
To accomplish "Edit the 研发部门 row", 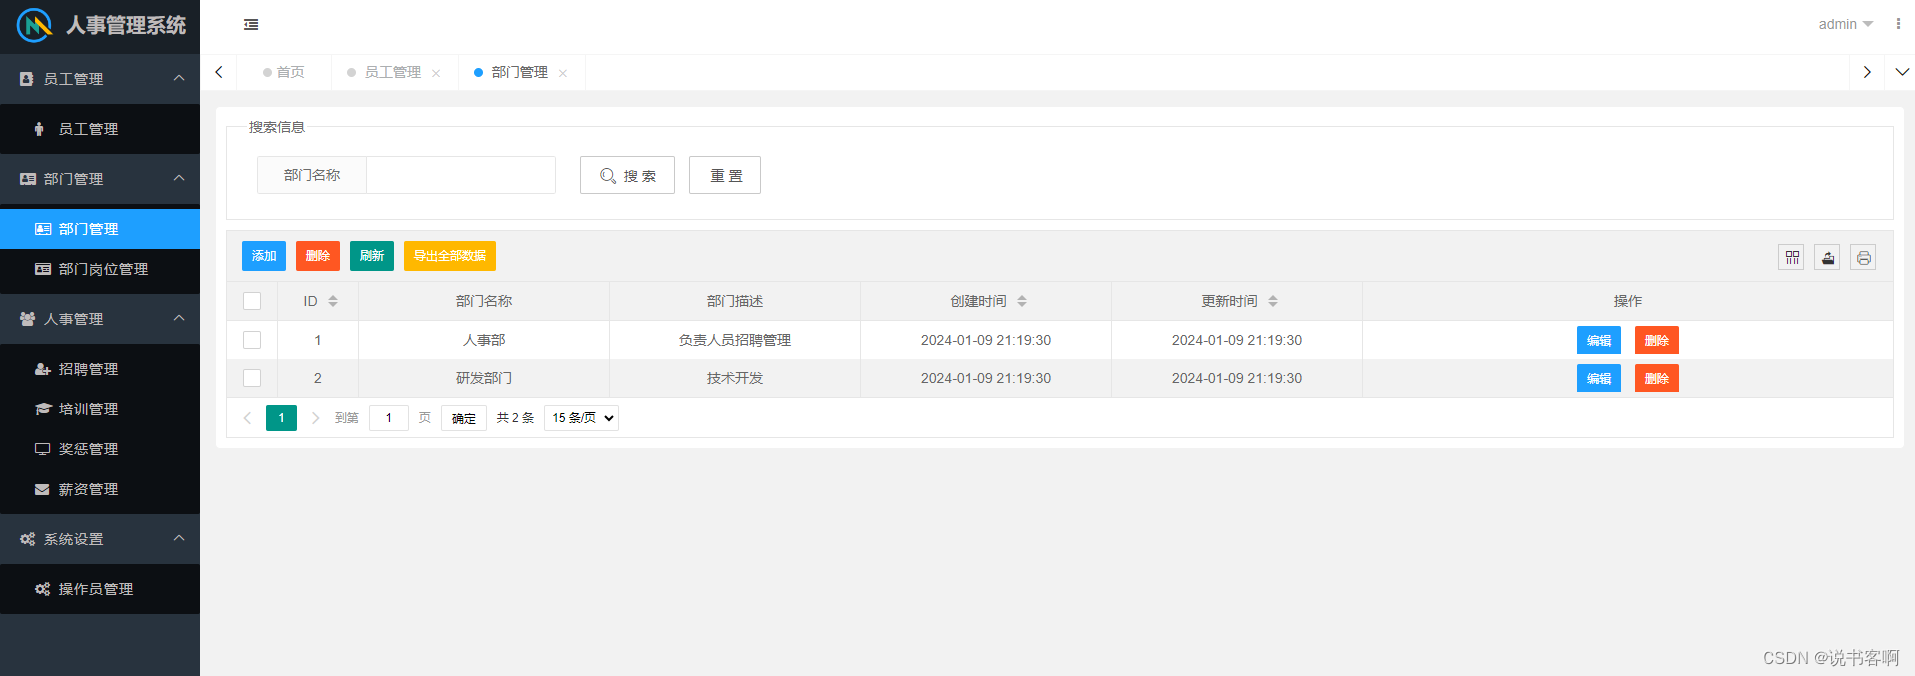I will (1599, 378).
